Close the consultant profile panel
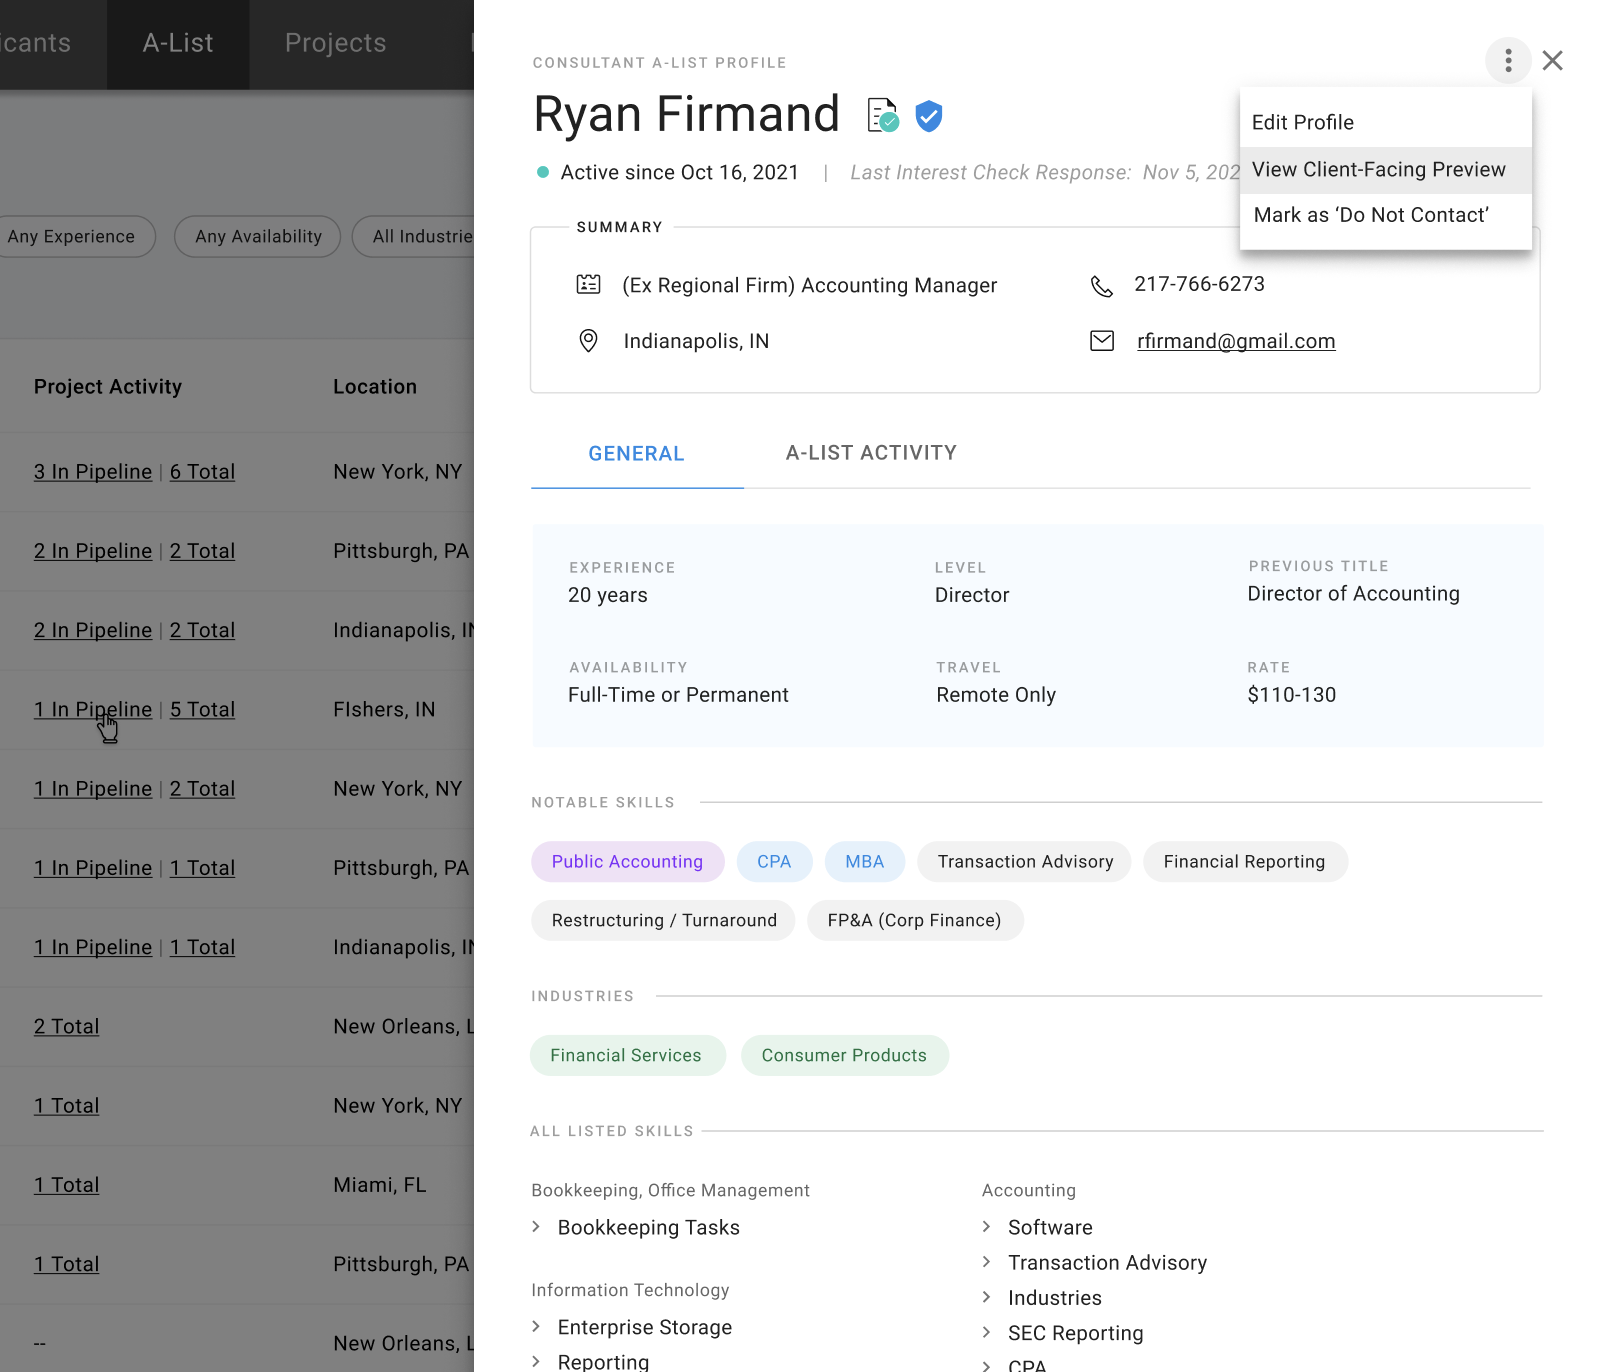The width and height of the screenshot is (1606, 1372). pyautogui.click(x=1553, y=61)
